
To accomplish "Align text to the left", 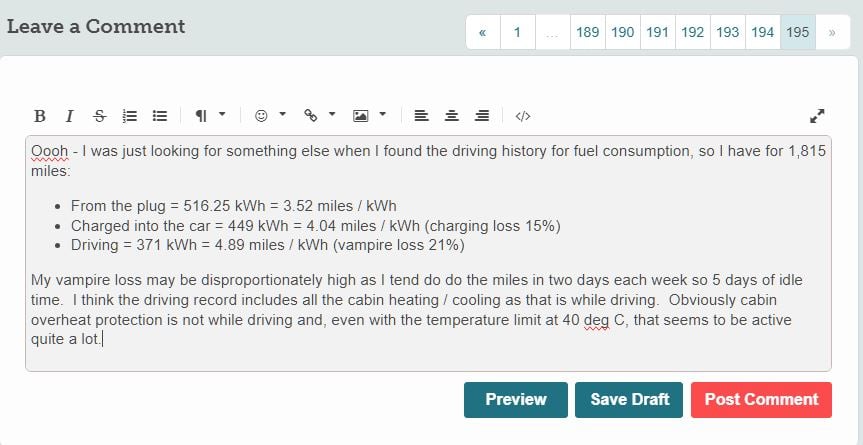I will coord(422,116).
